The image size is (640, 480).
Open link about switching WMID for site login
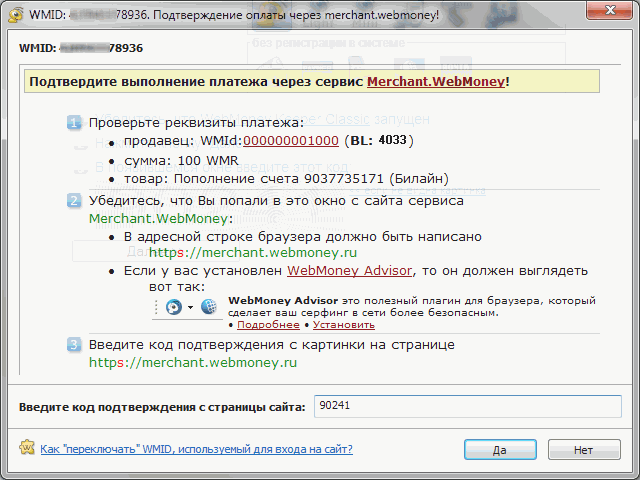(x=196, y=449)
